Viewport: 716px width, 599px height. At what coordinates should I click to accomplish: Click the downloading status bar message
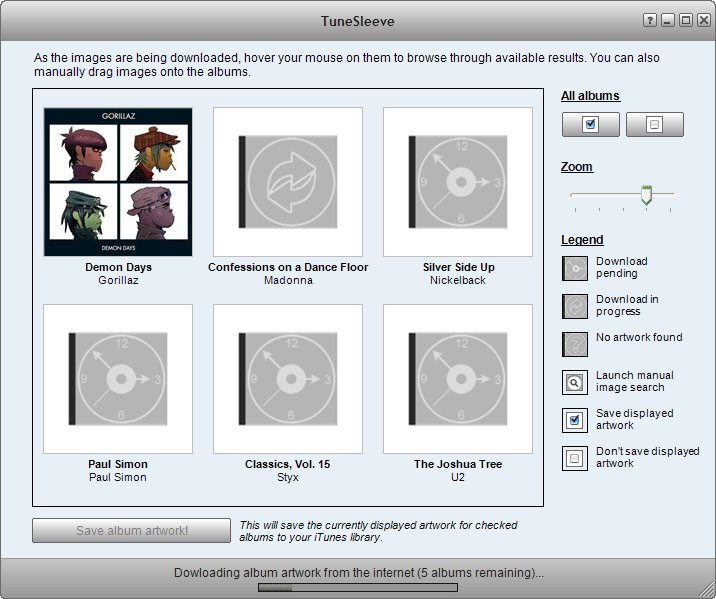coord(358,573)
